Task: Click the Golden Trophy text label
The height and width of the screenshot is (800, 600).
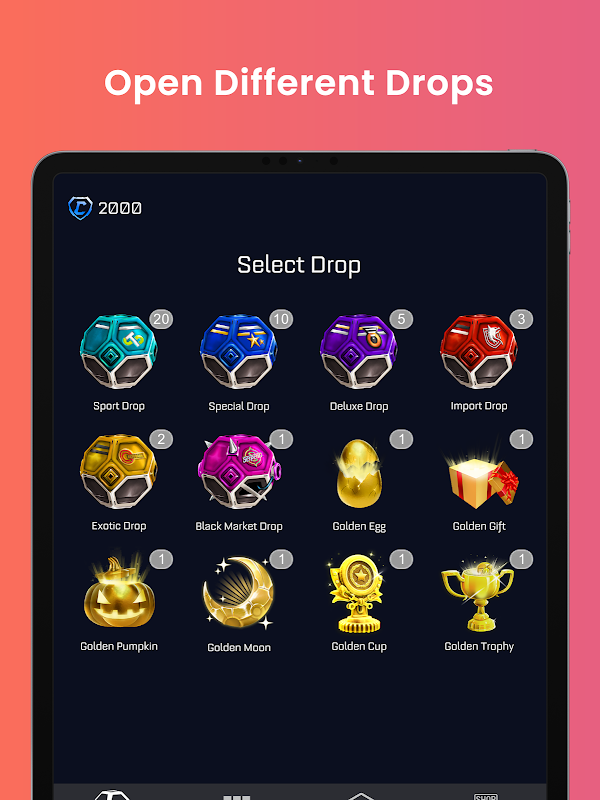Action: pyautogui.click(x=479, y=646)
